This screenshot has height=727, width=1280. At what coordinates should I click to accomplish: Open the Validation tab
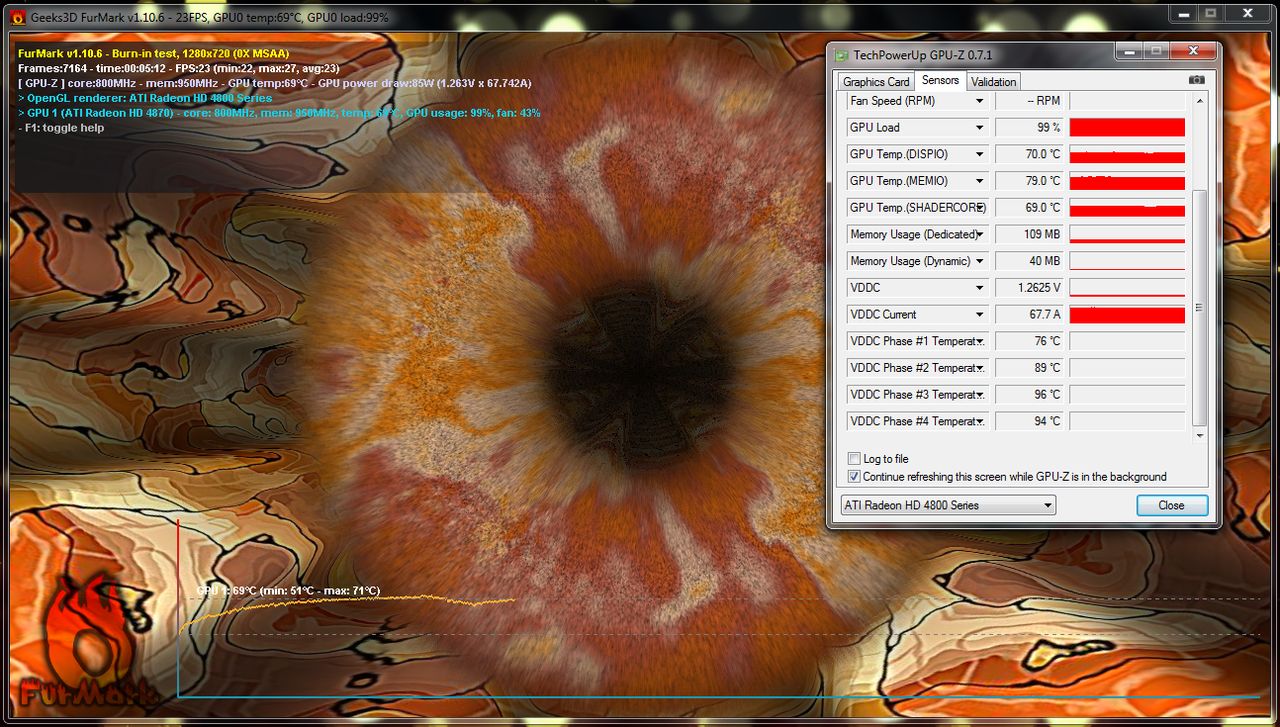tap(993, 82)
